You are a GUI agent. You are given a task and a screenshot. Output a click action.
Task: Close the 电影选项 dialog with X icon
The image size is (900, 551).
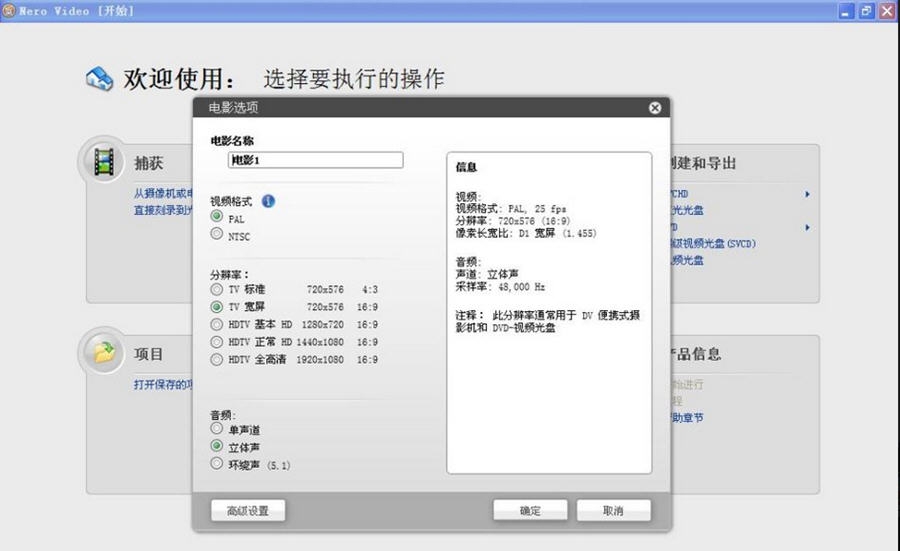(654, 108)
